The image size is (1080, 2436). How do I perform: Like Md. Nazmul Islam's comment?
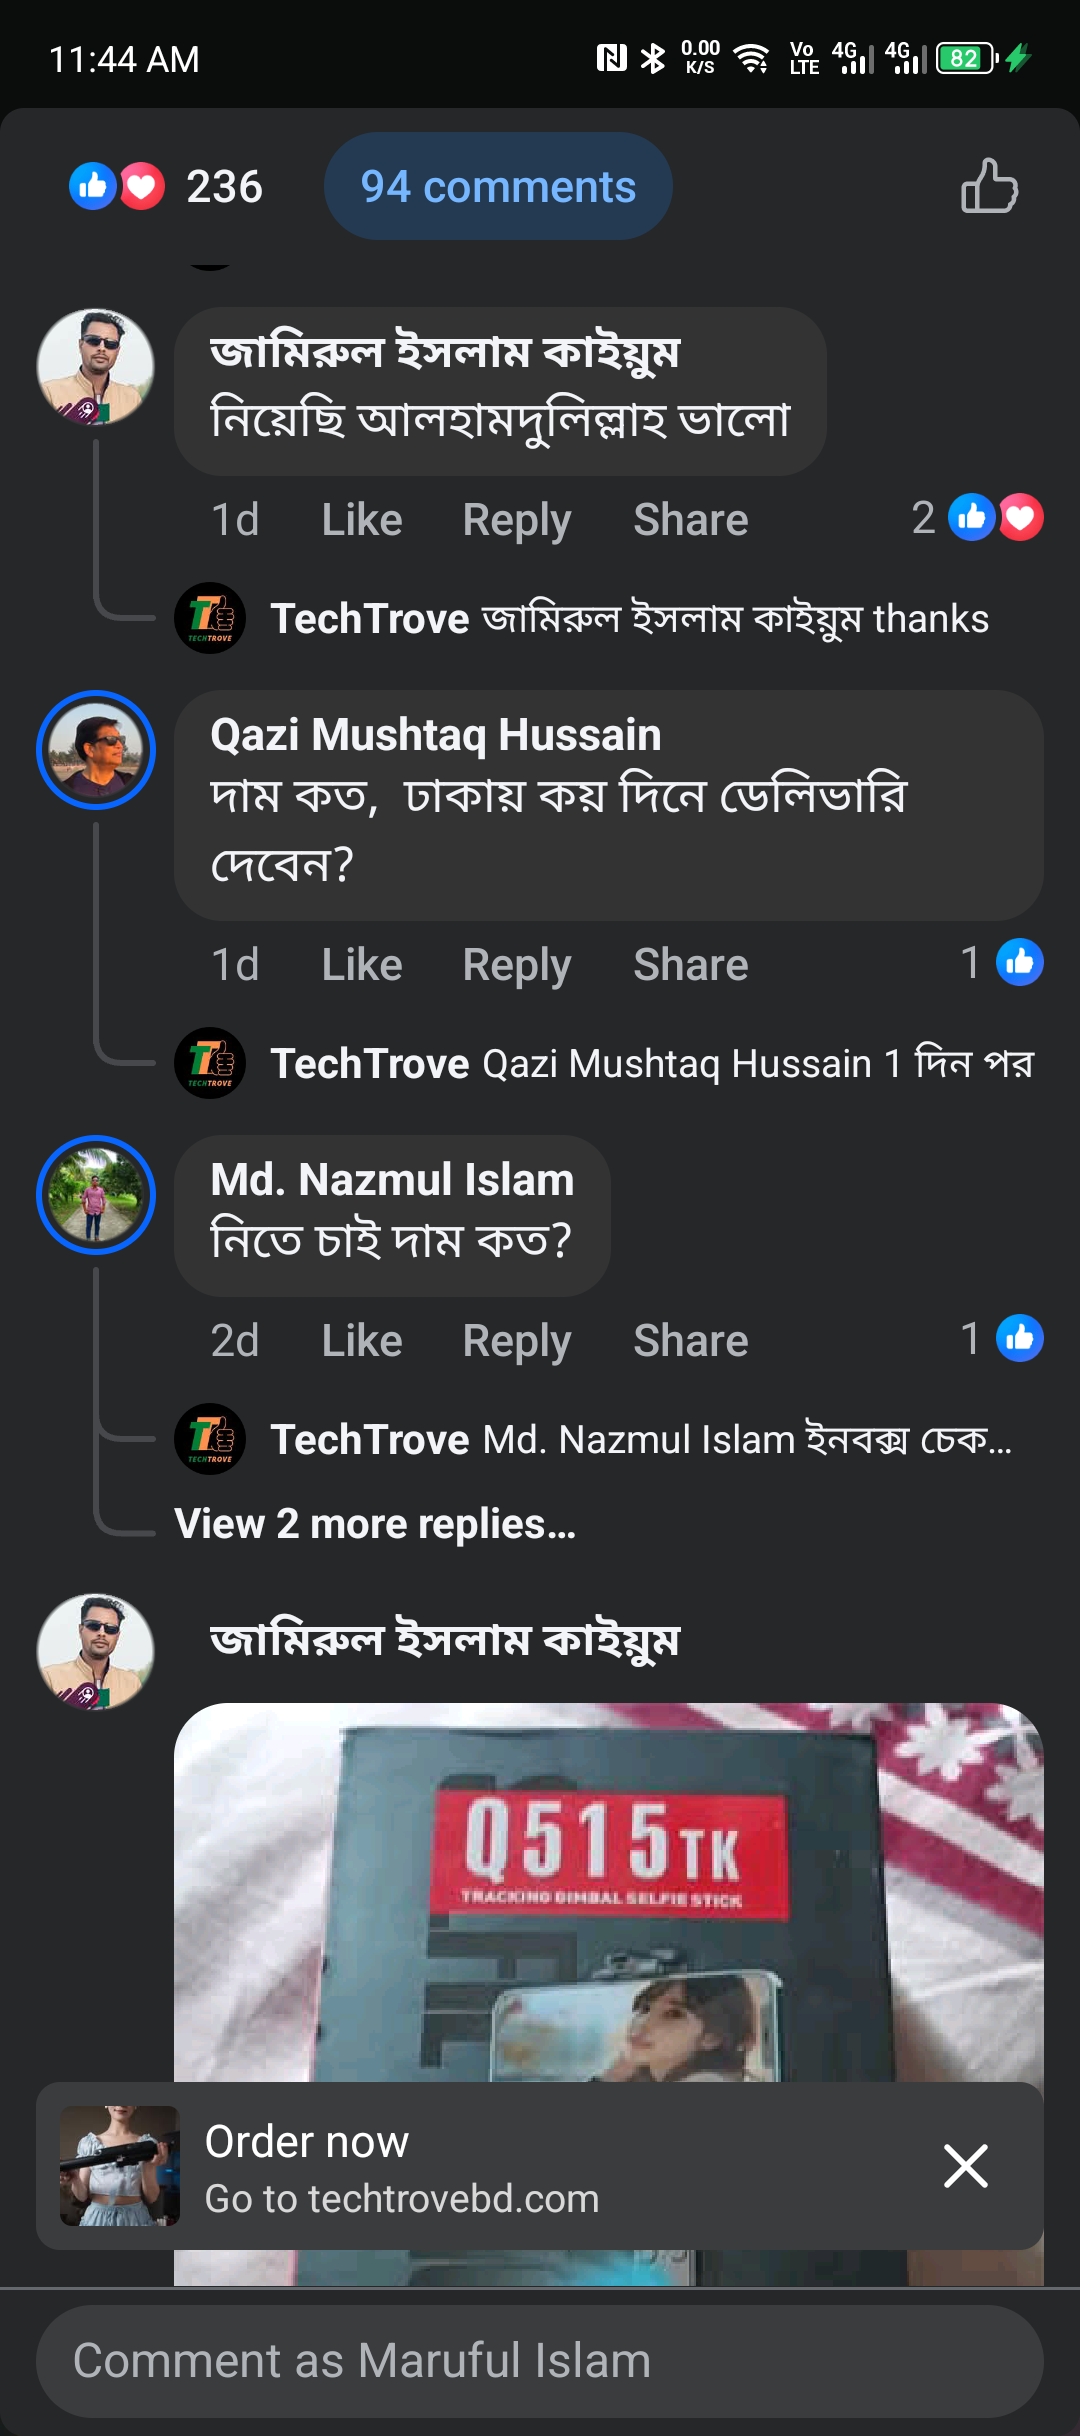point(361,1341)
